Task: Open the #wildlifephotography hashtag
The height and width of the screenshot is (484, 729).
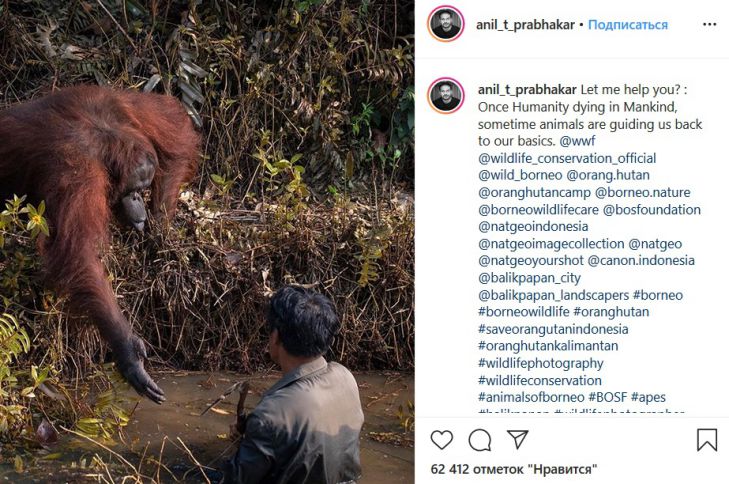Action: click(540, 363)
